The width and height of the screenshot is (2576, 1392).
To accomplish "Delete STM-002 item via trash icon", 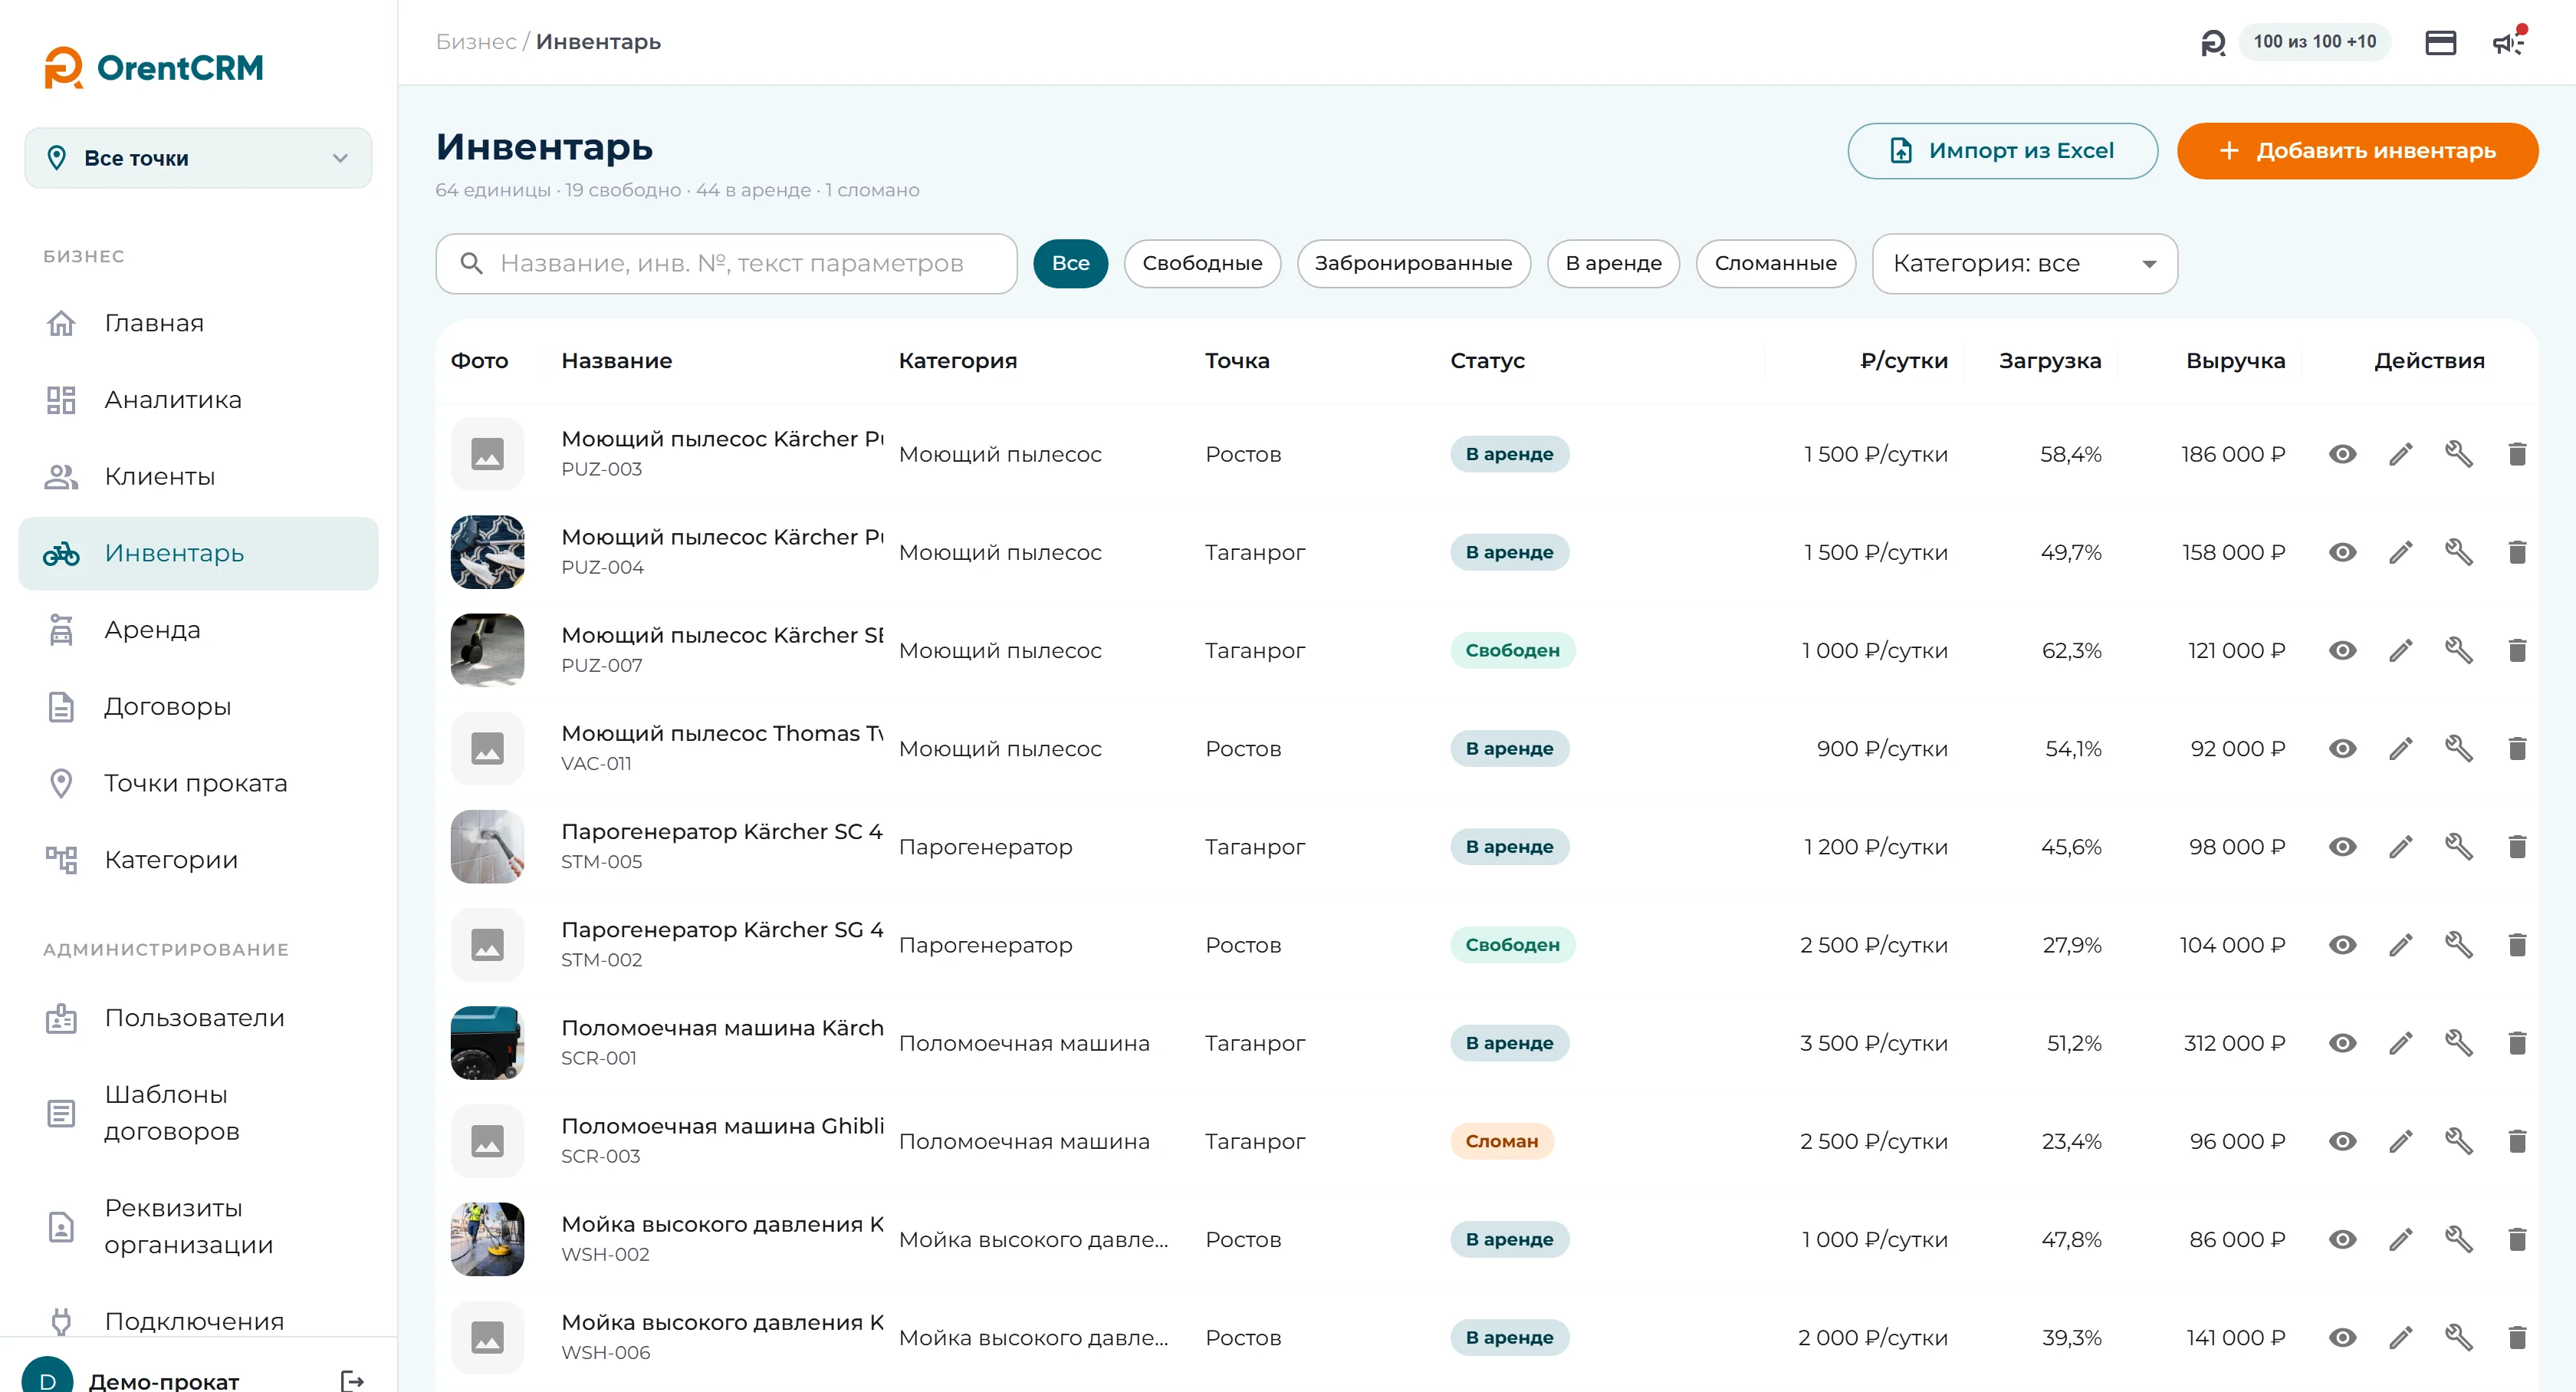I will pos(2517,944).
